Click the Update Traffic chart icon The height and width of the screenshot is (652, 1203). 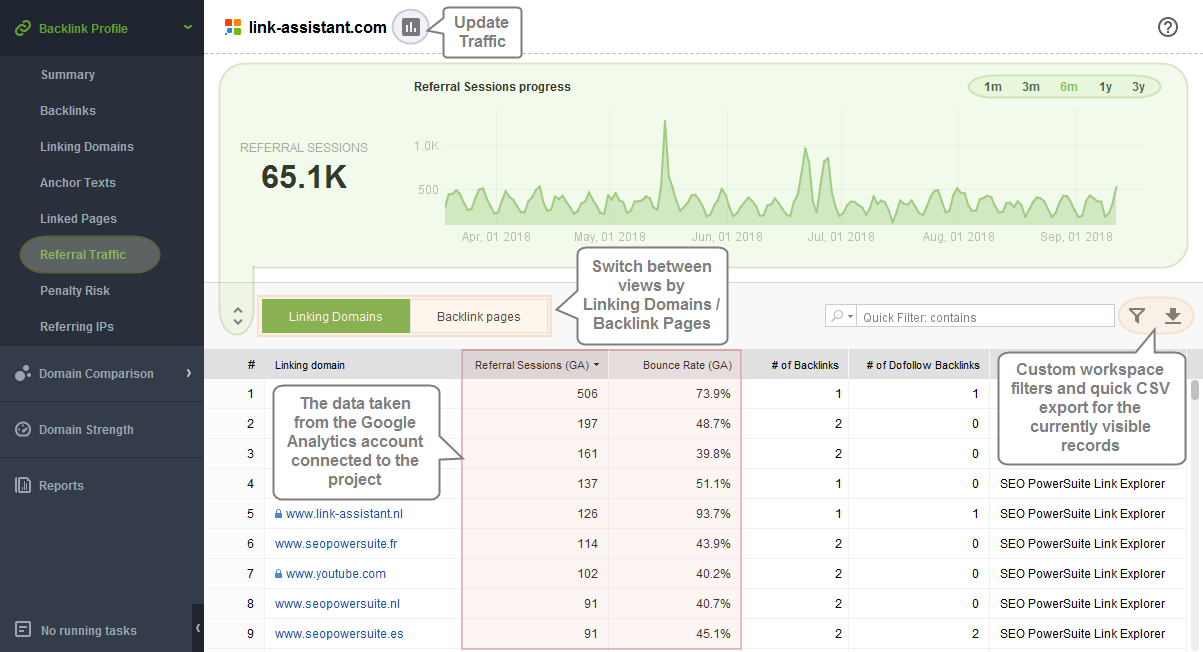[410, 27]
